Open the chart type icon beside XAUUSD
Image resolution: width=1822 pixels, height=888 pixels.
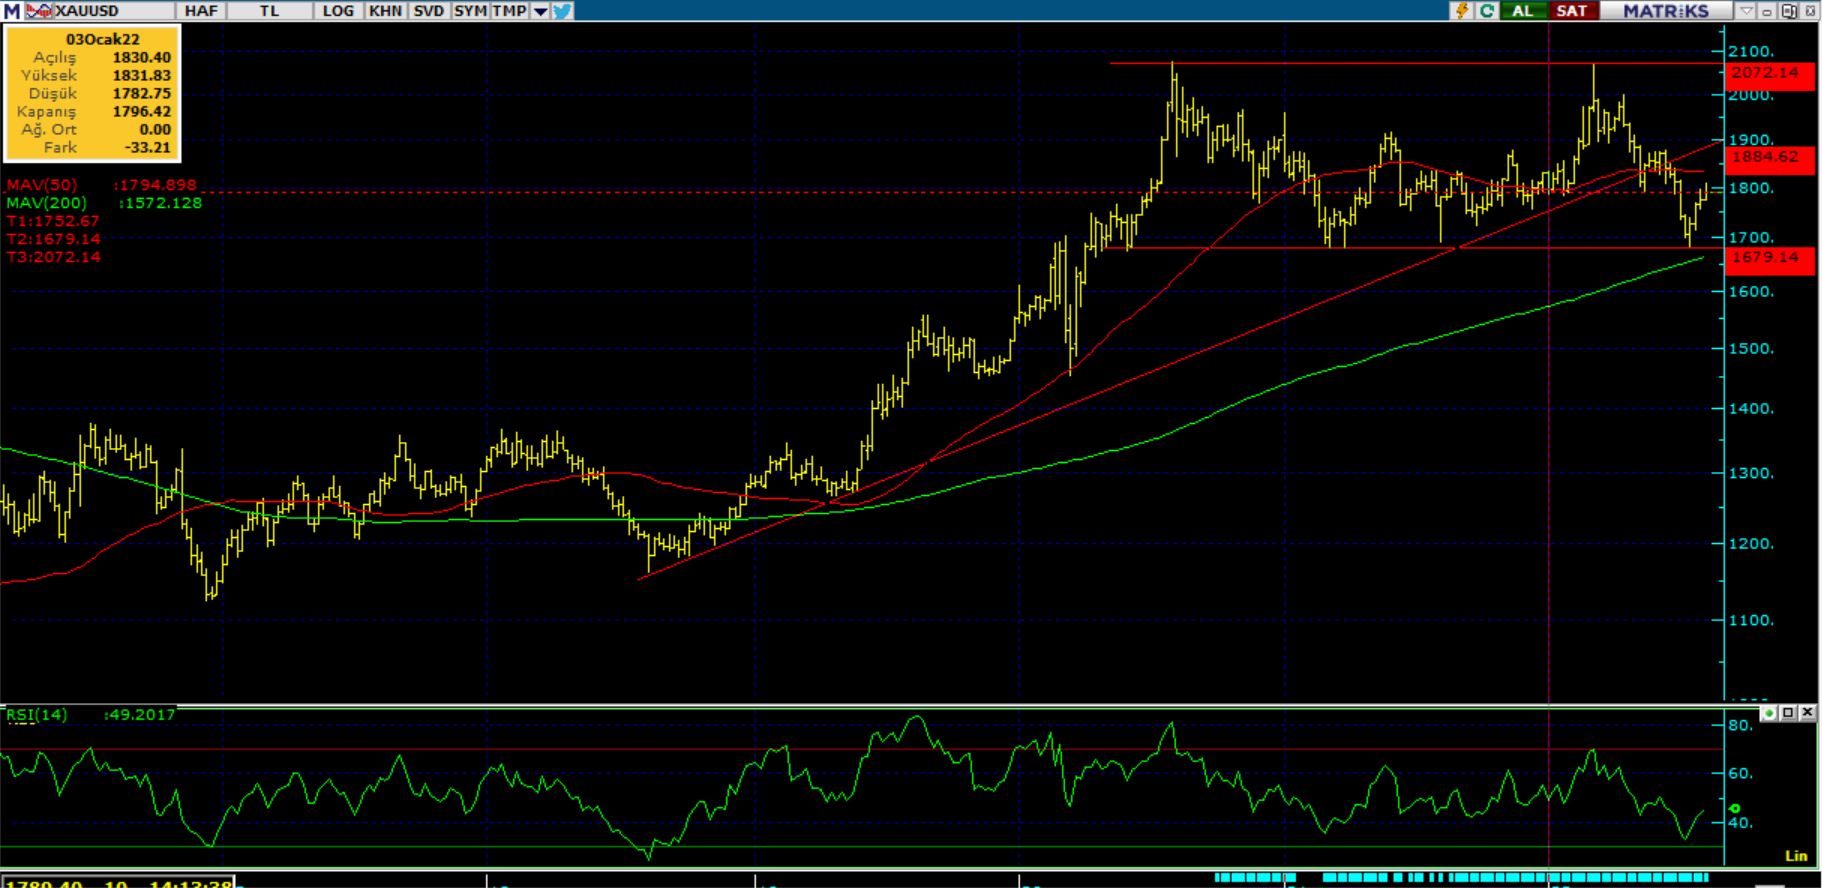39,10
